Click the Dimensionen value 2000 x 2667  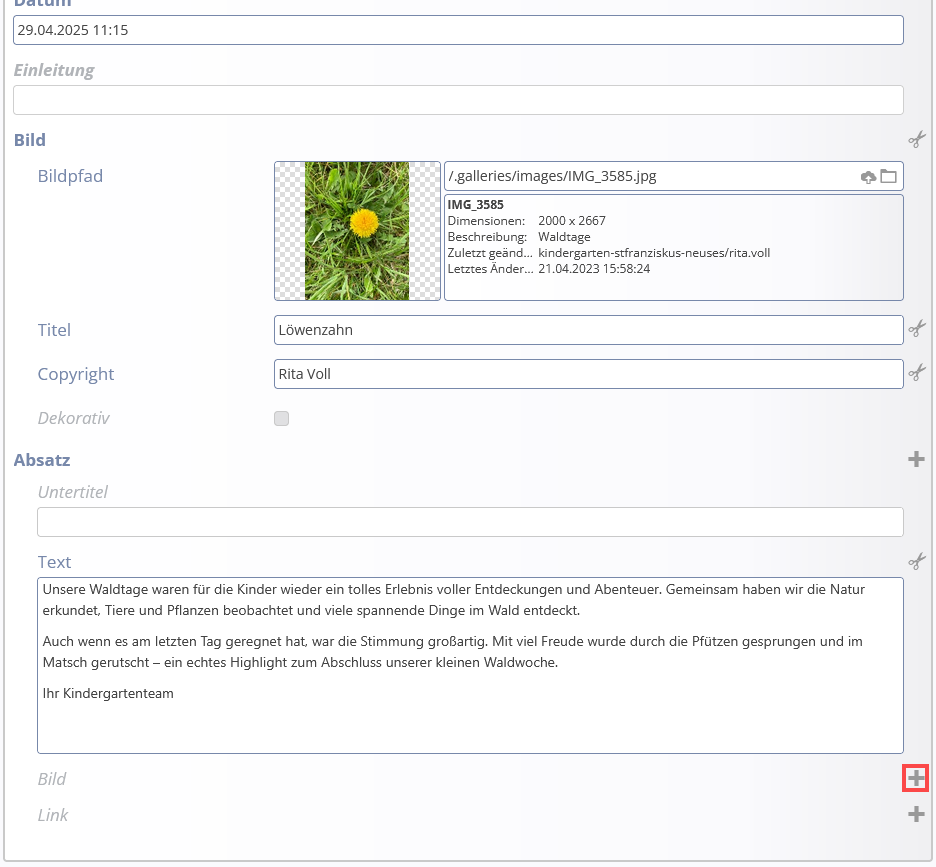[x=572, y=221]
